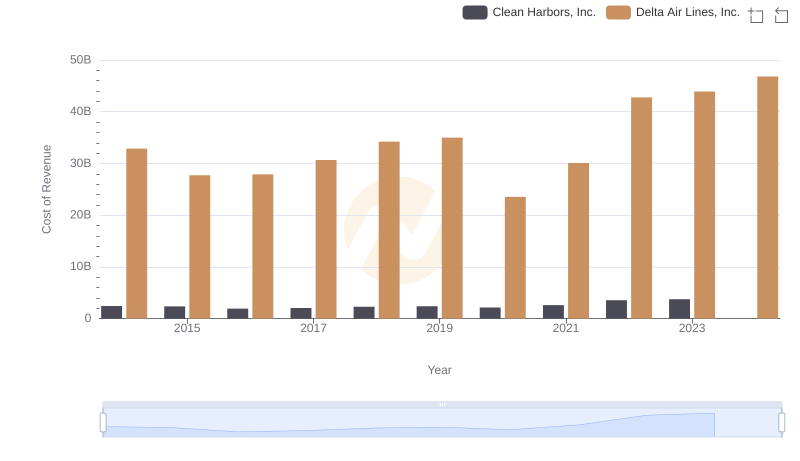800x461 pixels.
Task: Click the zoom reset toolbox icon
Action: (x=781, y=15)
